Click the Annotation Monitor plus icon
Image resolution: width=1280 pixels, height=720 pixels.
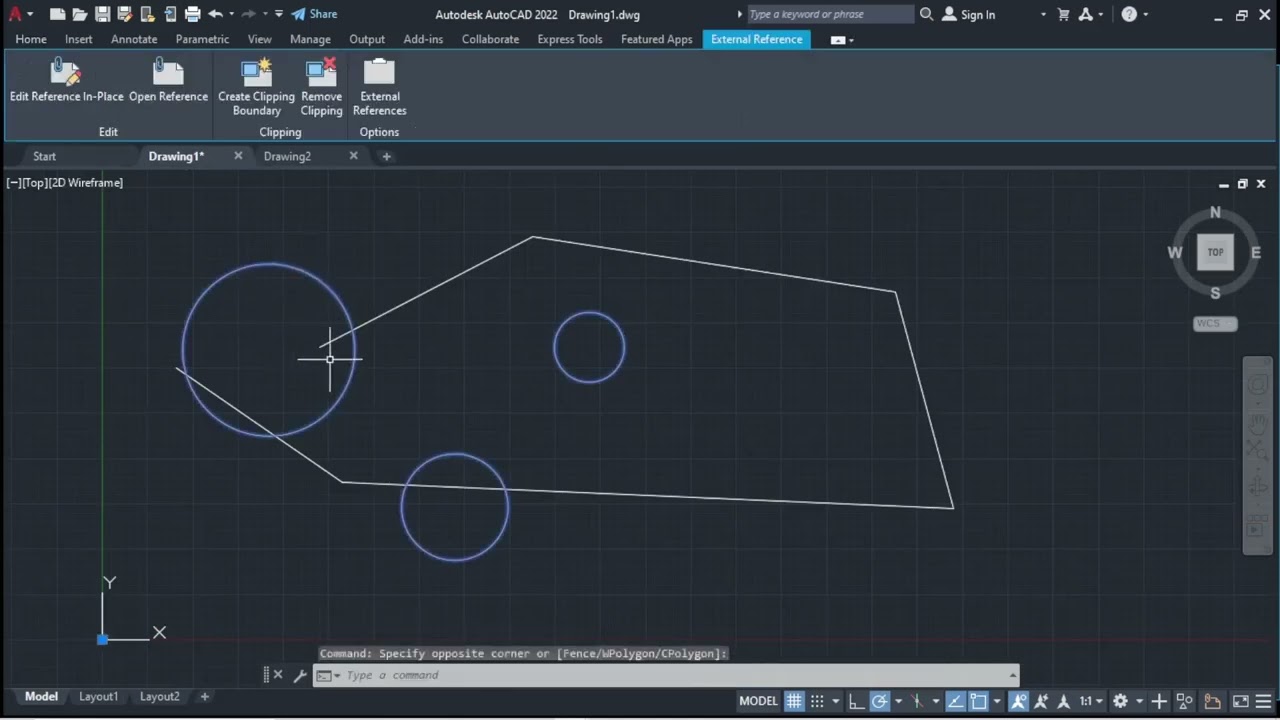[x=1159, y=701]
